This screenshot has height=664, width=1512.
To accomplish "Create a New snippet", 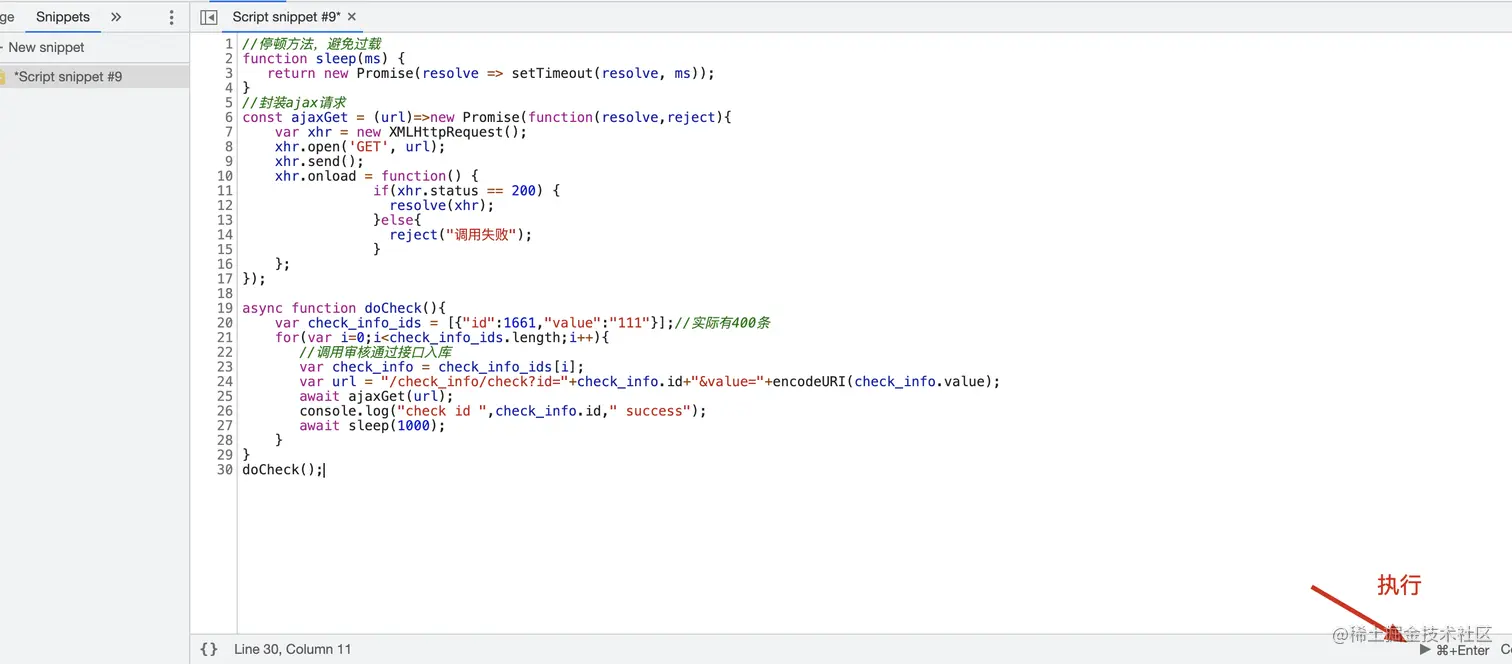I will coord(46,47).
